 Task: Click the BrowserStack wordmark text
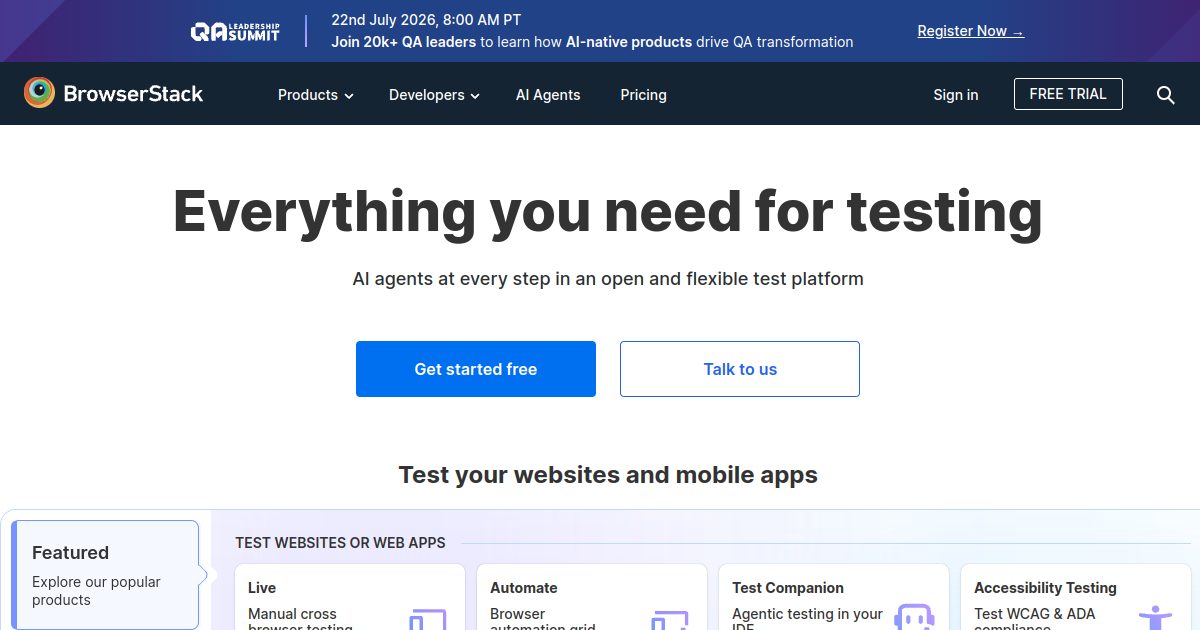[x=133, y=94]
